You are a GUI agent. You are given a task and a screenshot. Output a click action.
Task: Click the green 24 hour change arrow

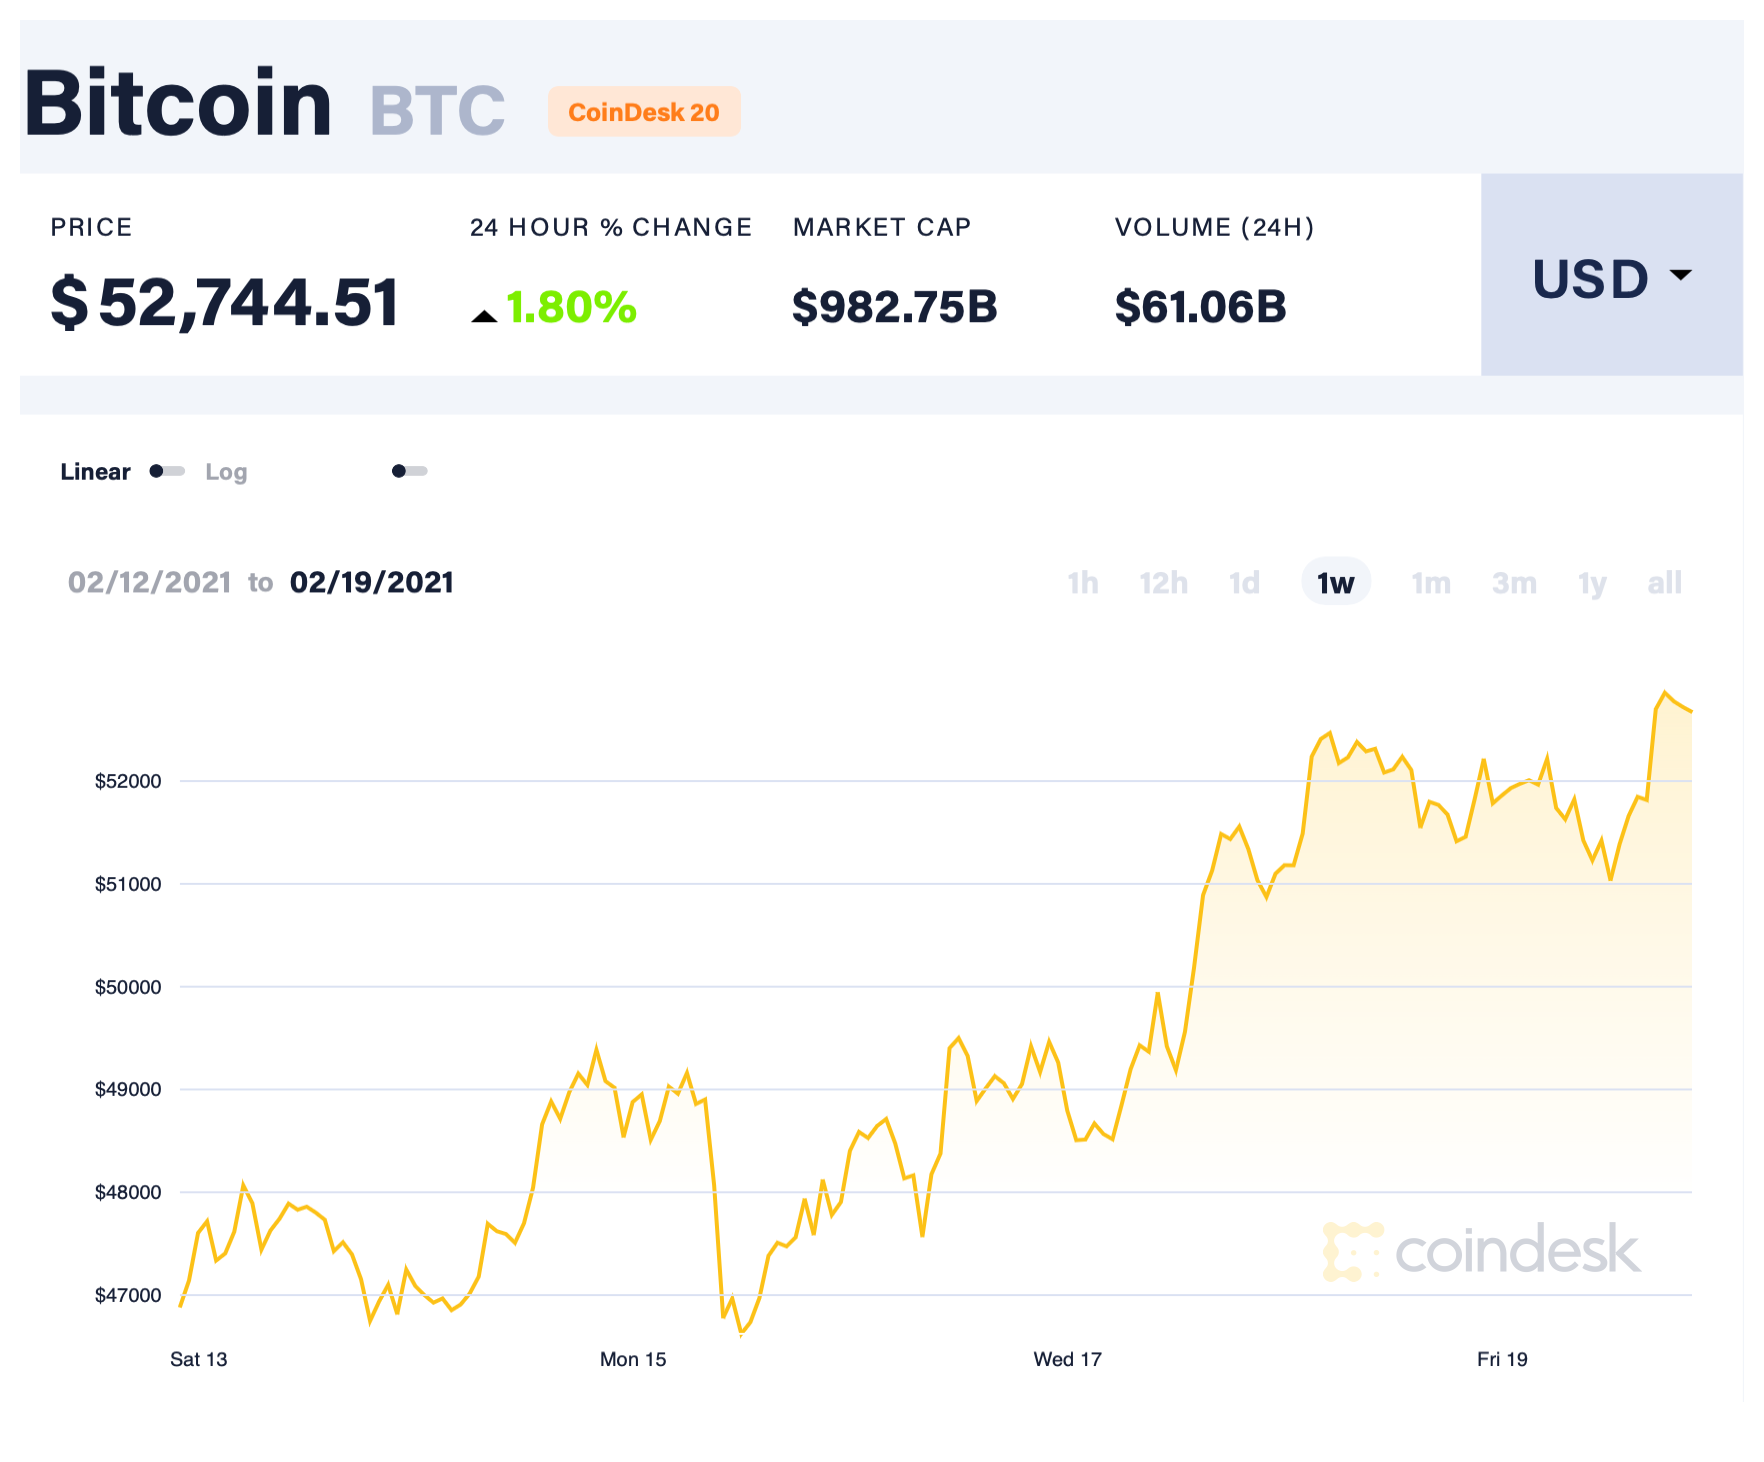(485, 316)
